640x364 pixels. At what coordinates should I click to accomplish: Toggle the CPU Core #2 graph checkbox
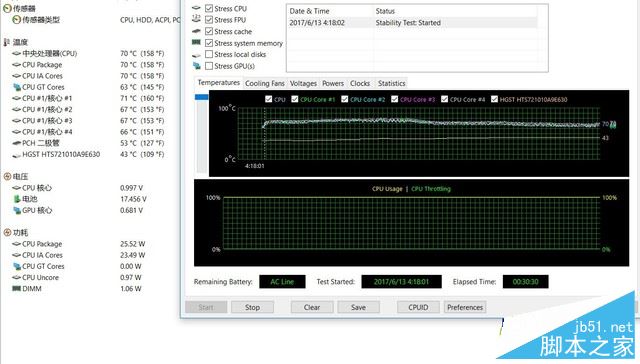[x=344, y=99]
